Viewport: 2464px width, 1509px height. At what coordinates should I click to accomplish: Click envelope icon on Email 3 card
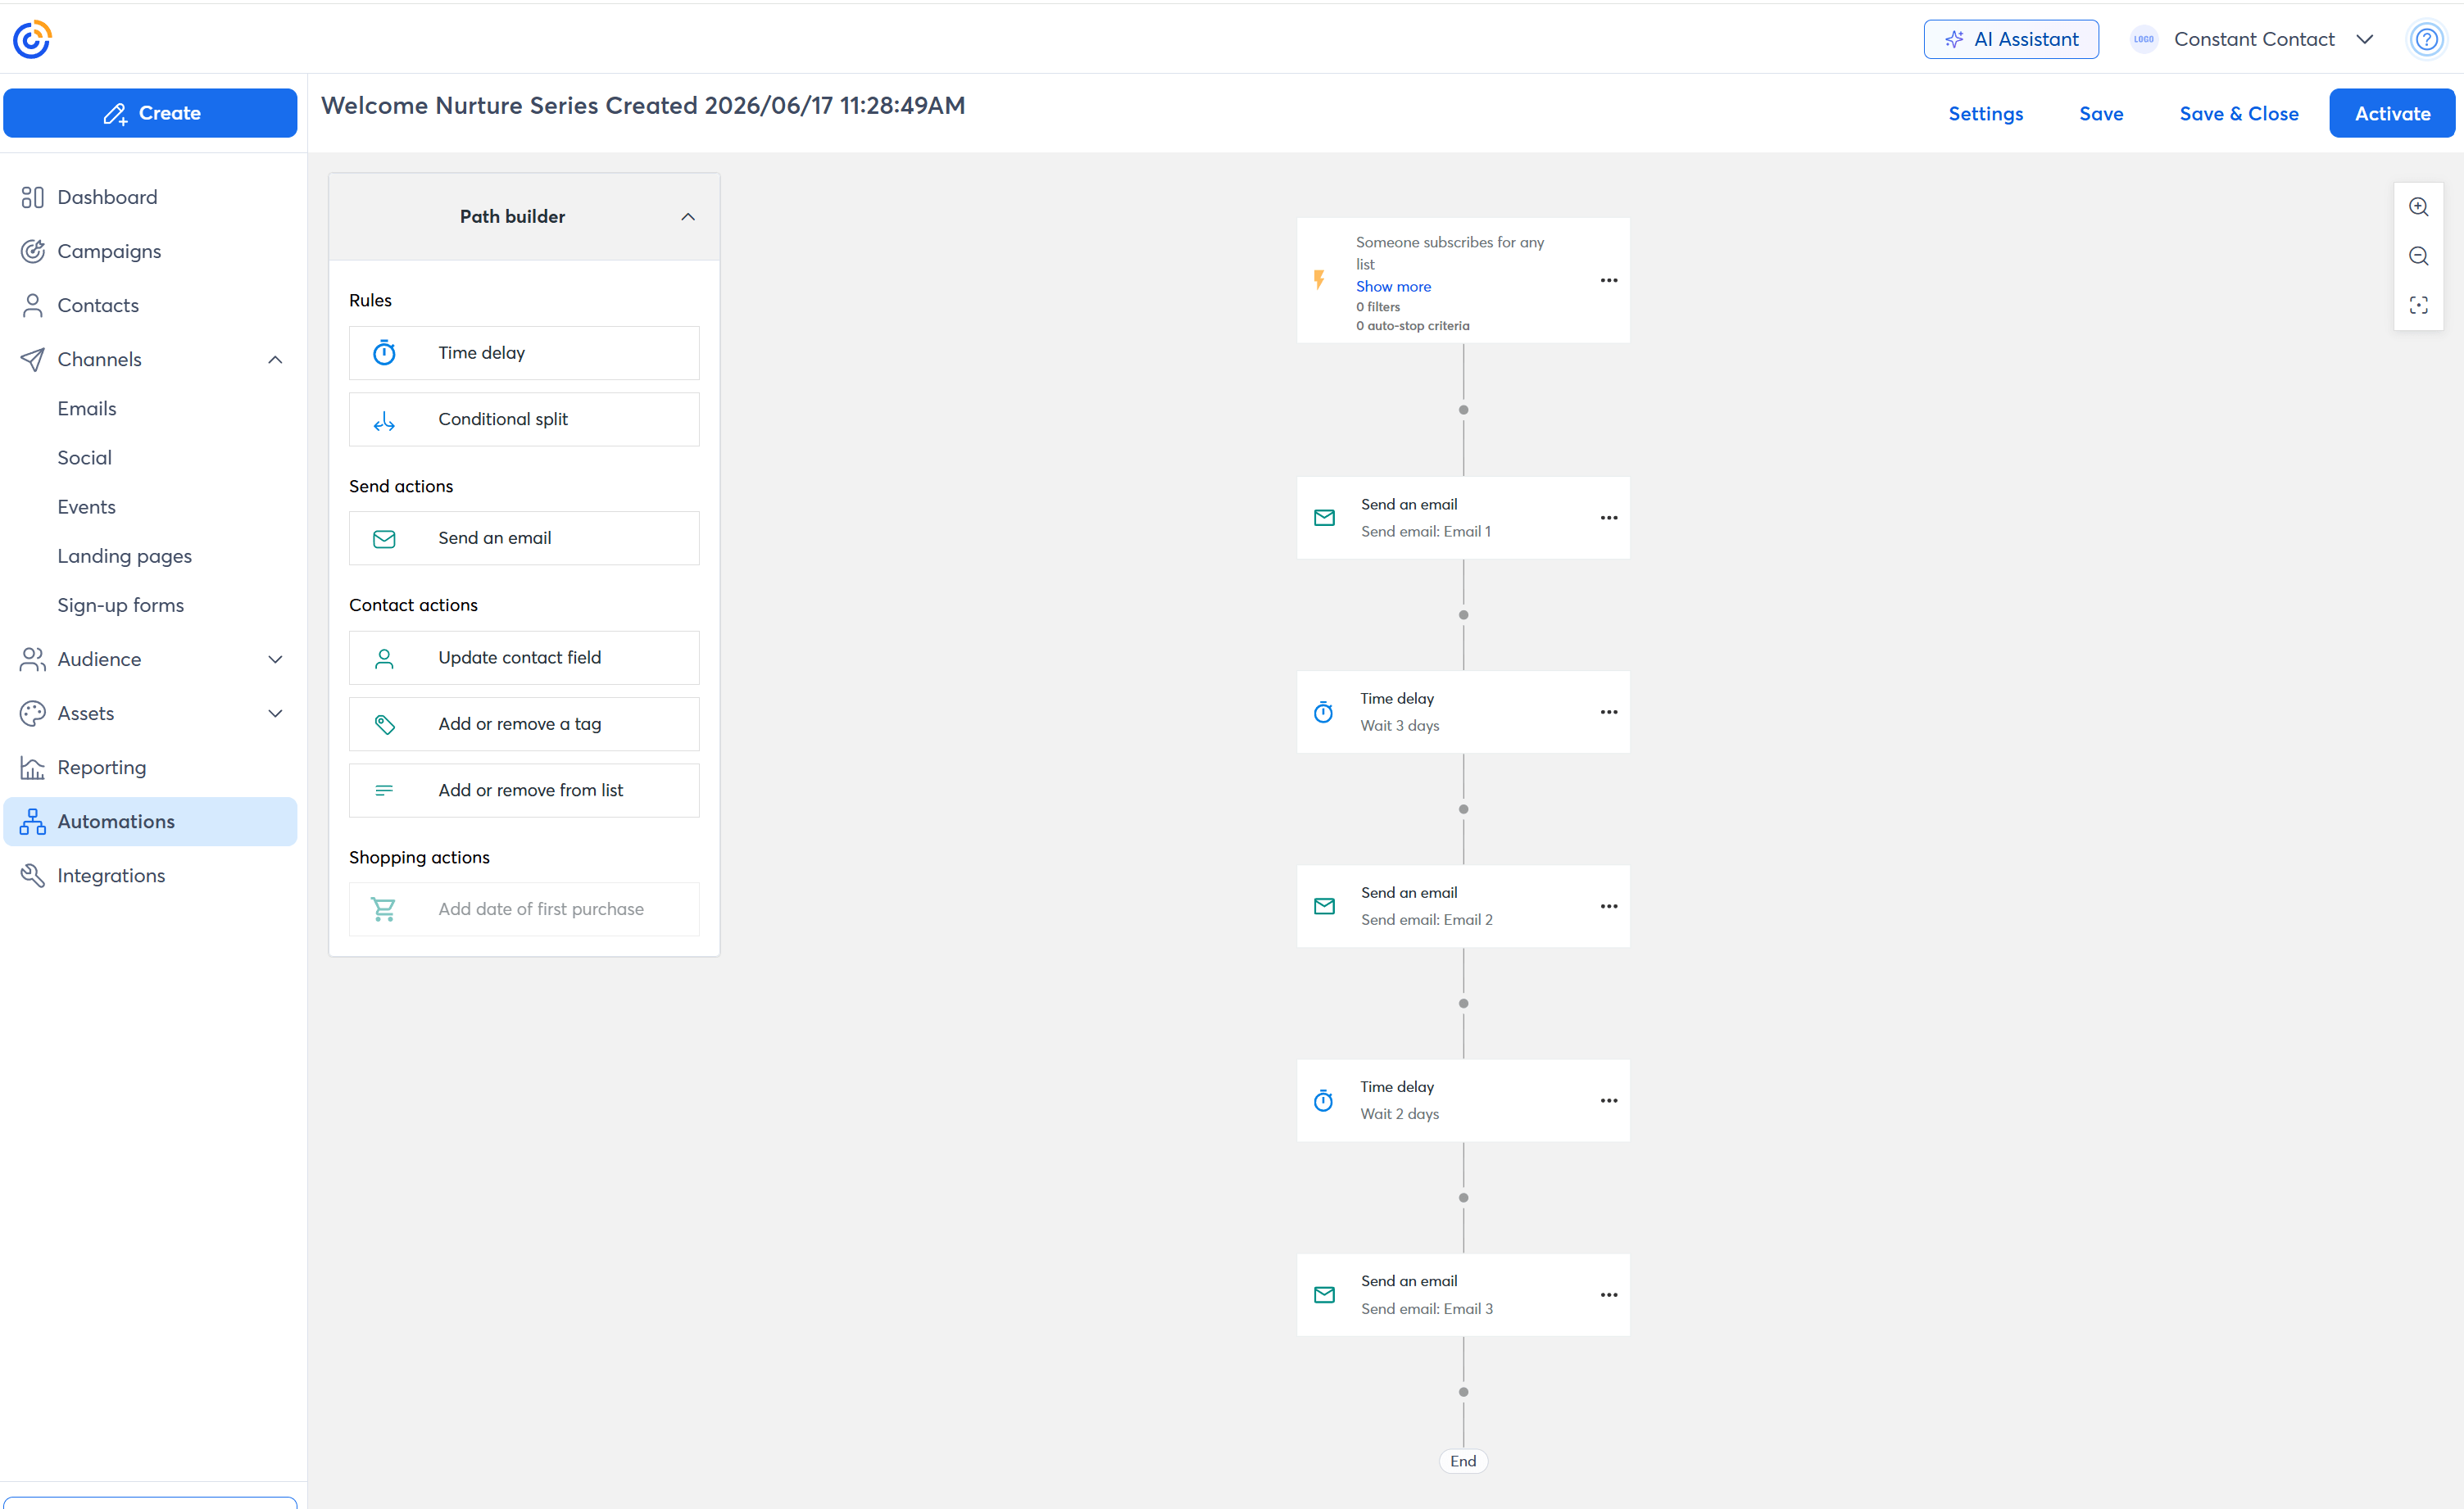click(1324, 1295)
